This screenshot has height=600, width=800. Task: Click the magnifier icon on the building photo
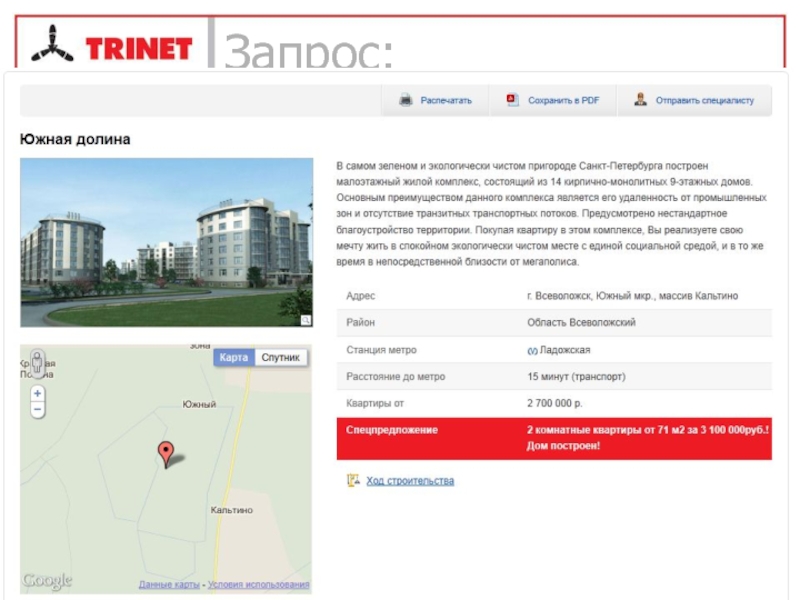(306, 320)
